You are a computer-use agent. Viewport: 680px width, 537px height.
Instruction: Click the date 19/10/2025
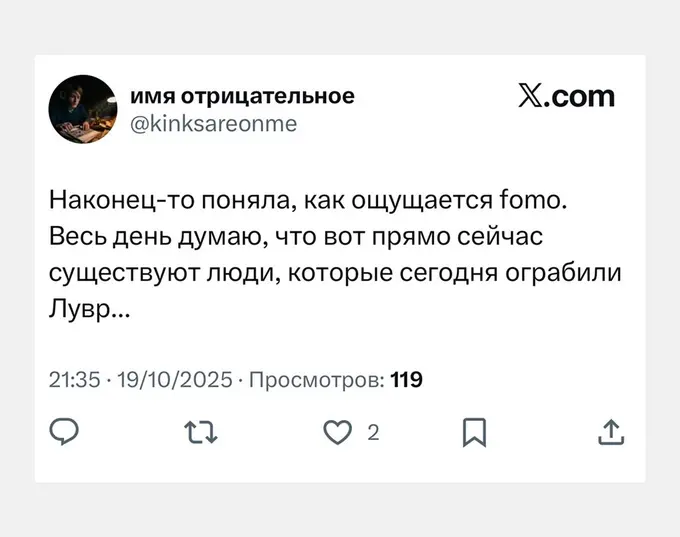[174, 380]
